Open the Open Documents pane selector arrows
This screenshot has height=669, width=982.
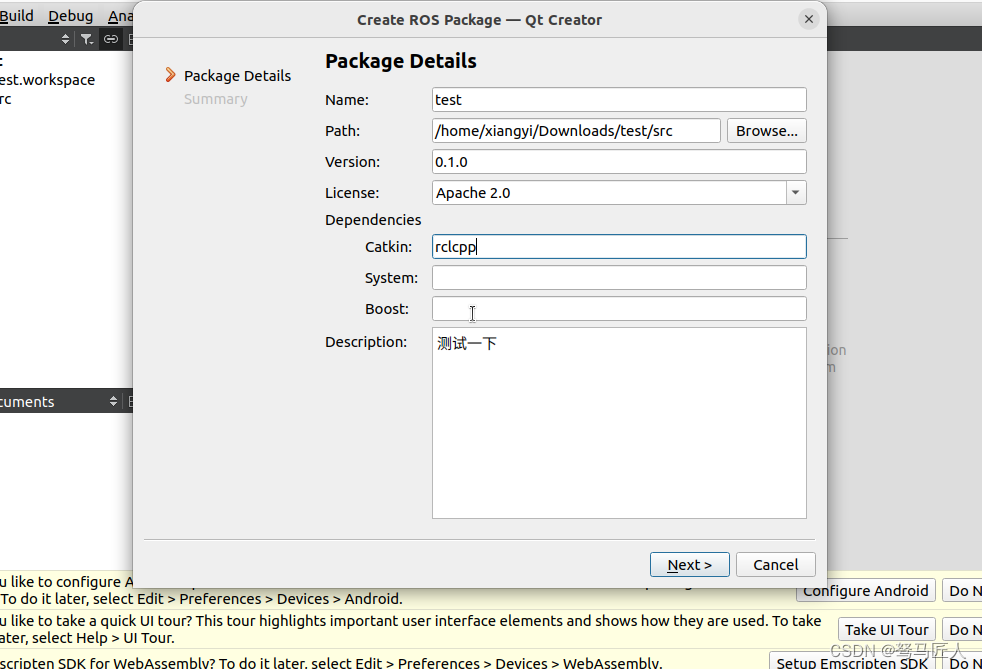(x=113, y=402)
